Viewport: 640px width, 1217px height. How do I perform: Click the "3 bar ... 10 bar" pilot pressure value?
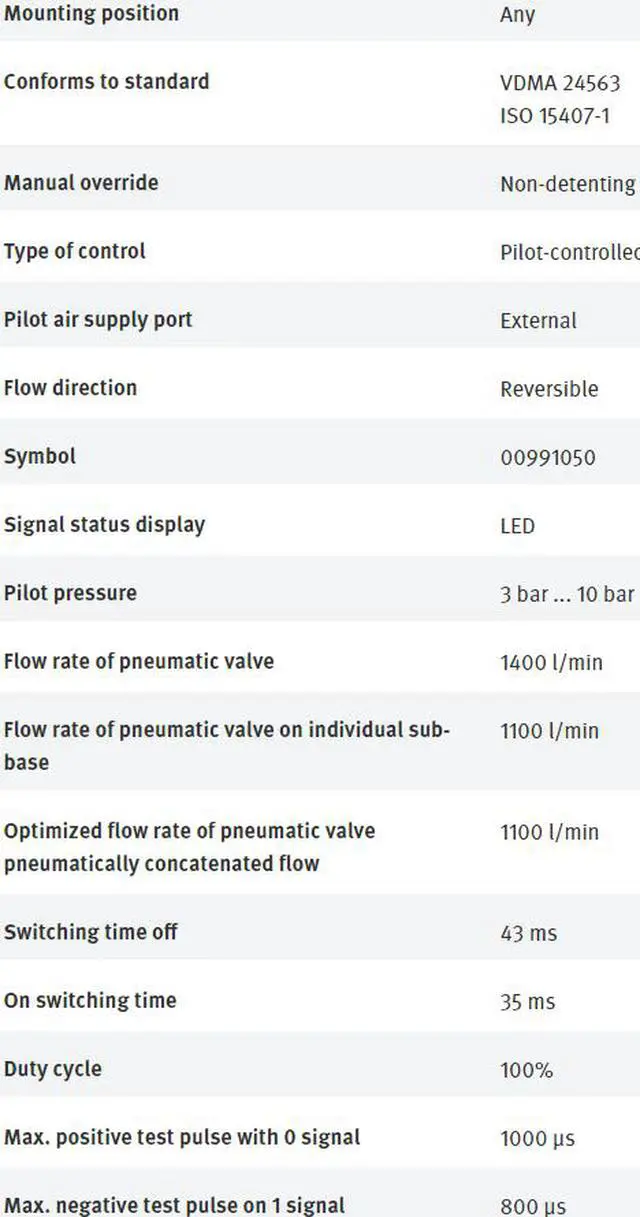[567, 594]
